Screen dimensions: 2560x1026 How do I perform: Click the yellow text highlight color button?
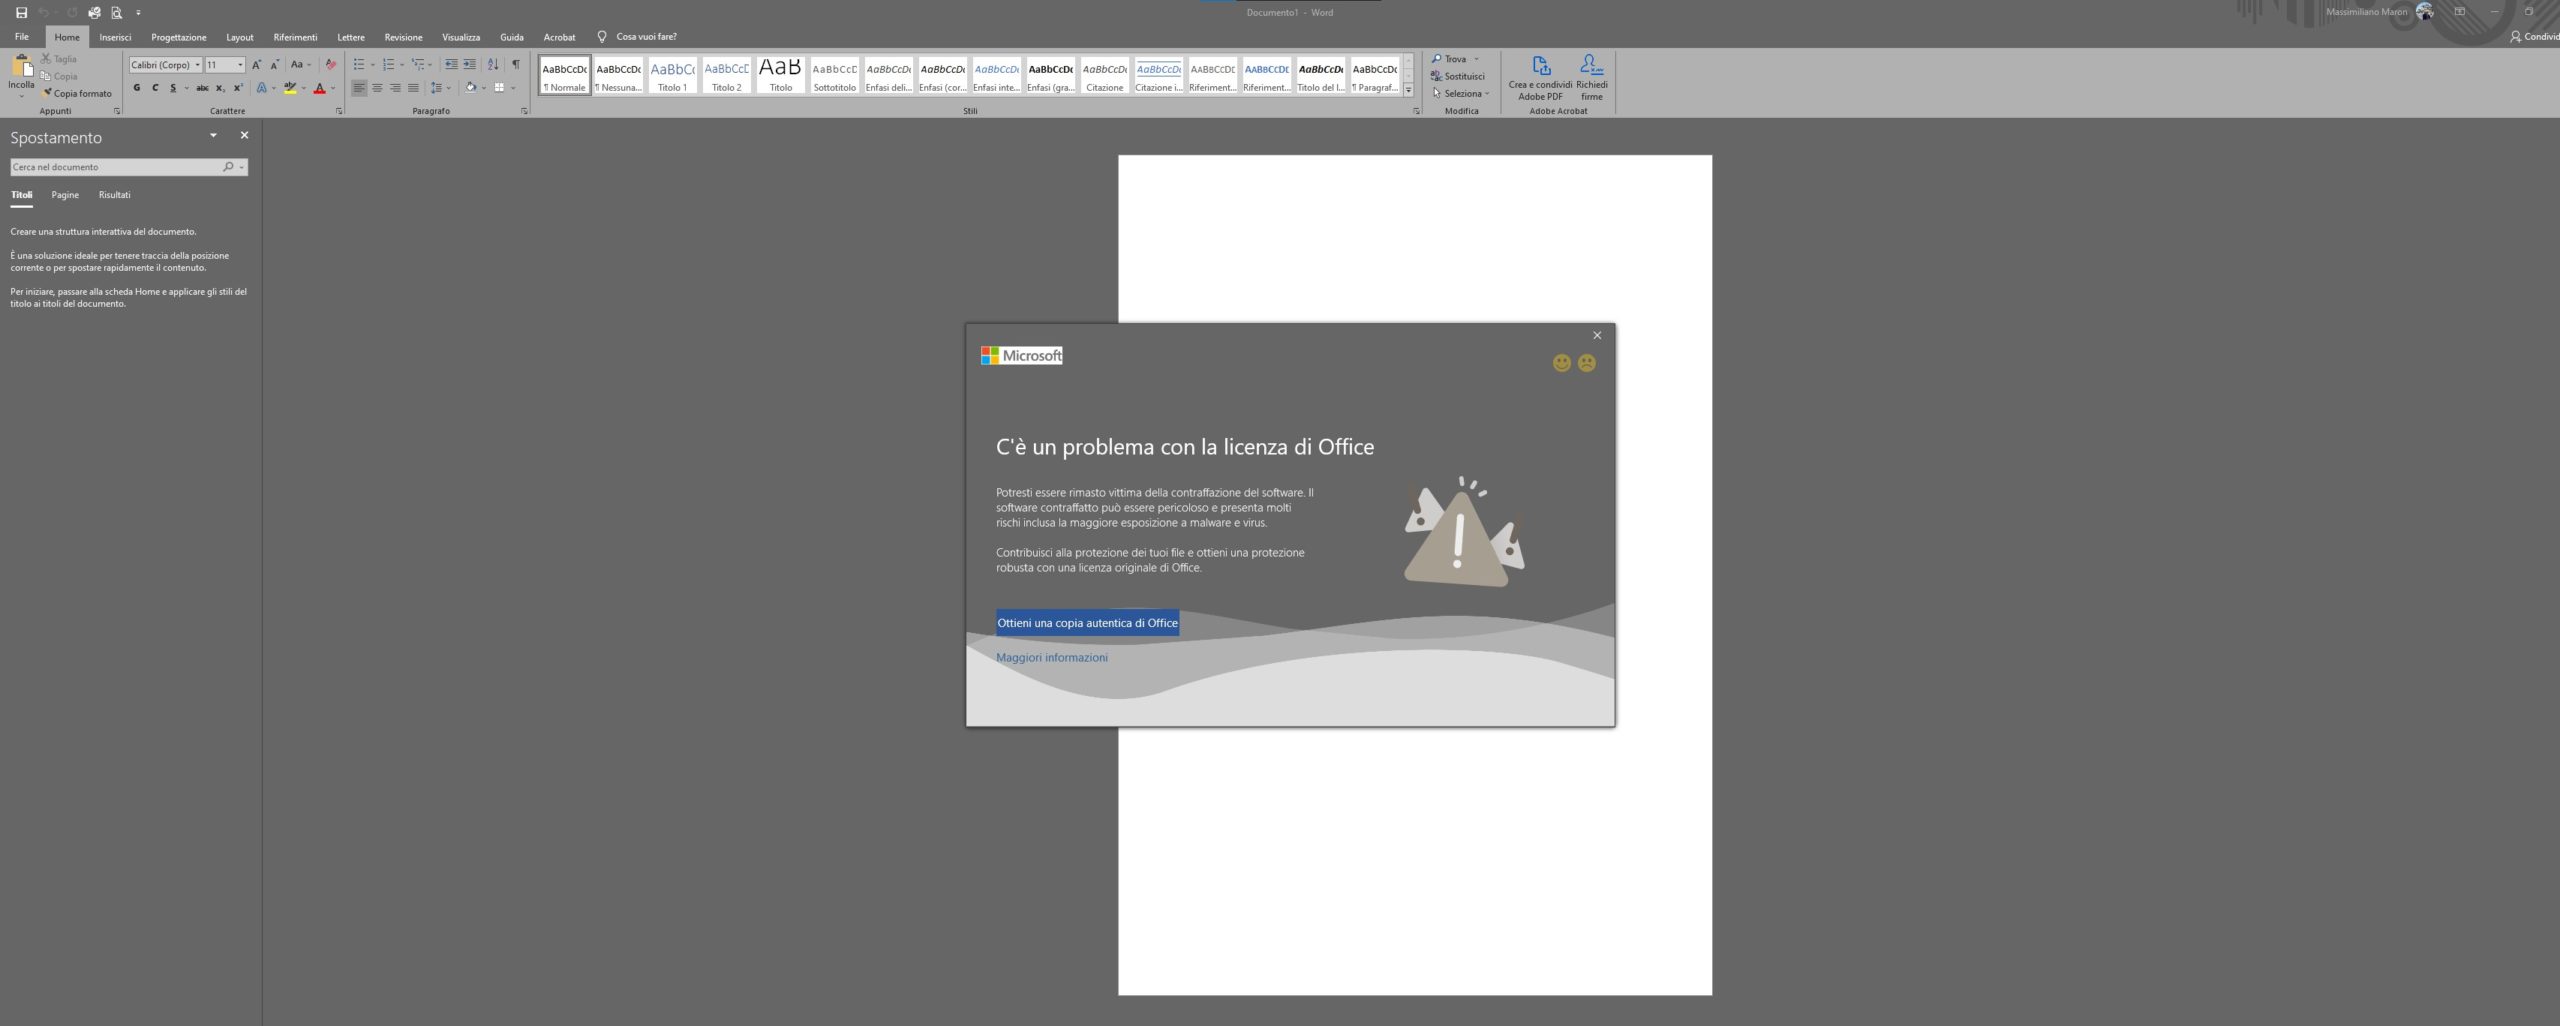point(290,88)
